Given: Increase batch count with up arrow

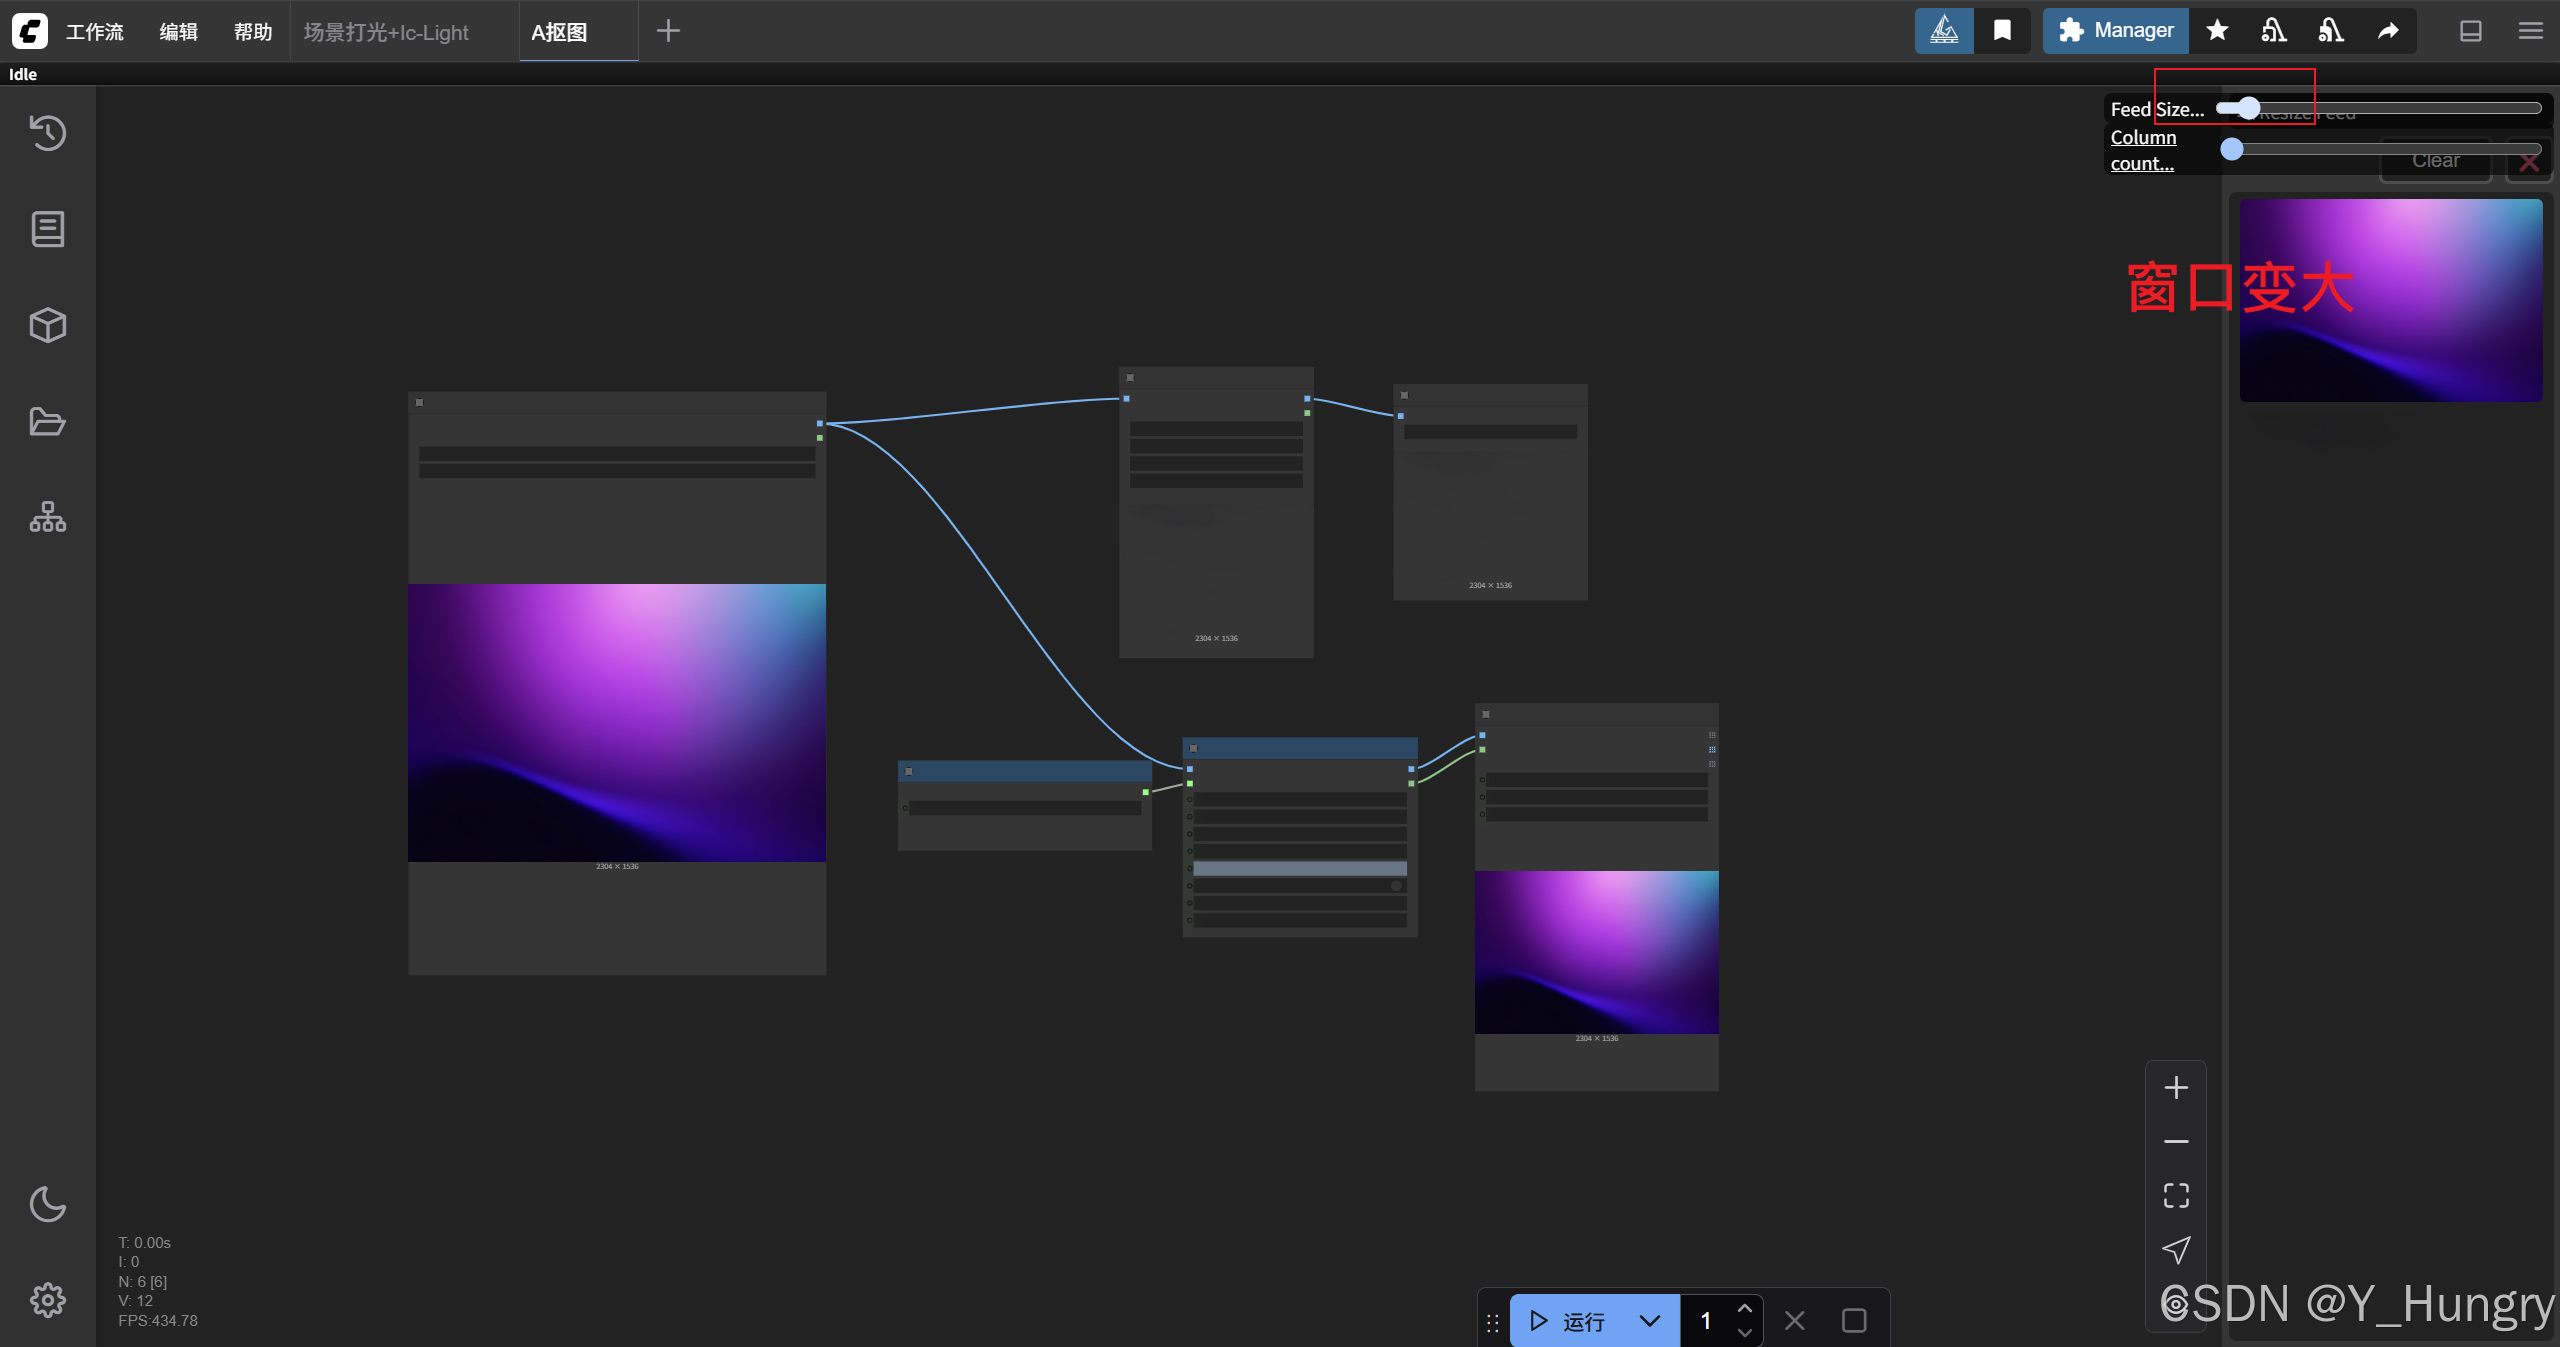Looking at the screenshot, I should (1745, 1309).
